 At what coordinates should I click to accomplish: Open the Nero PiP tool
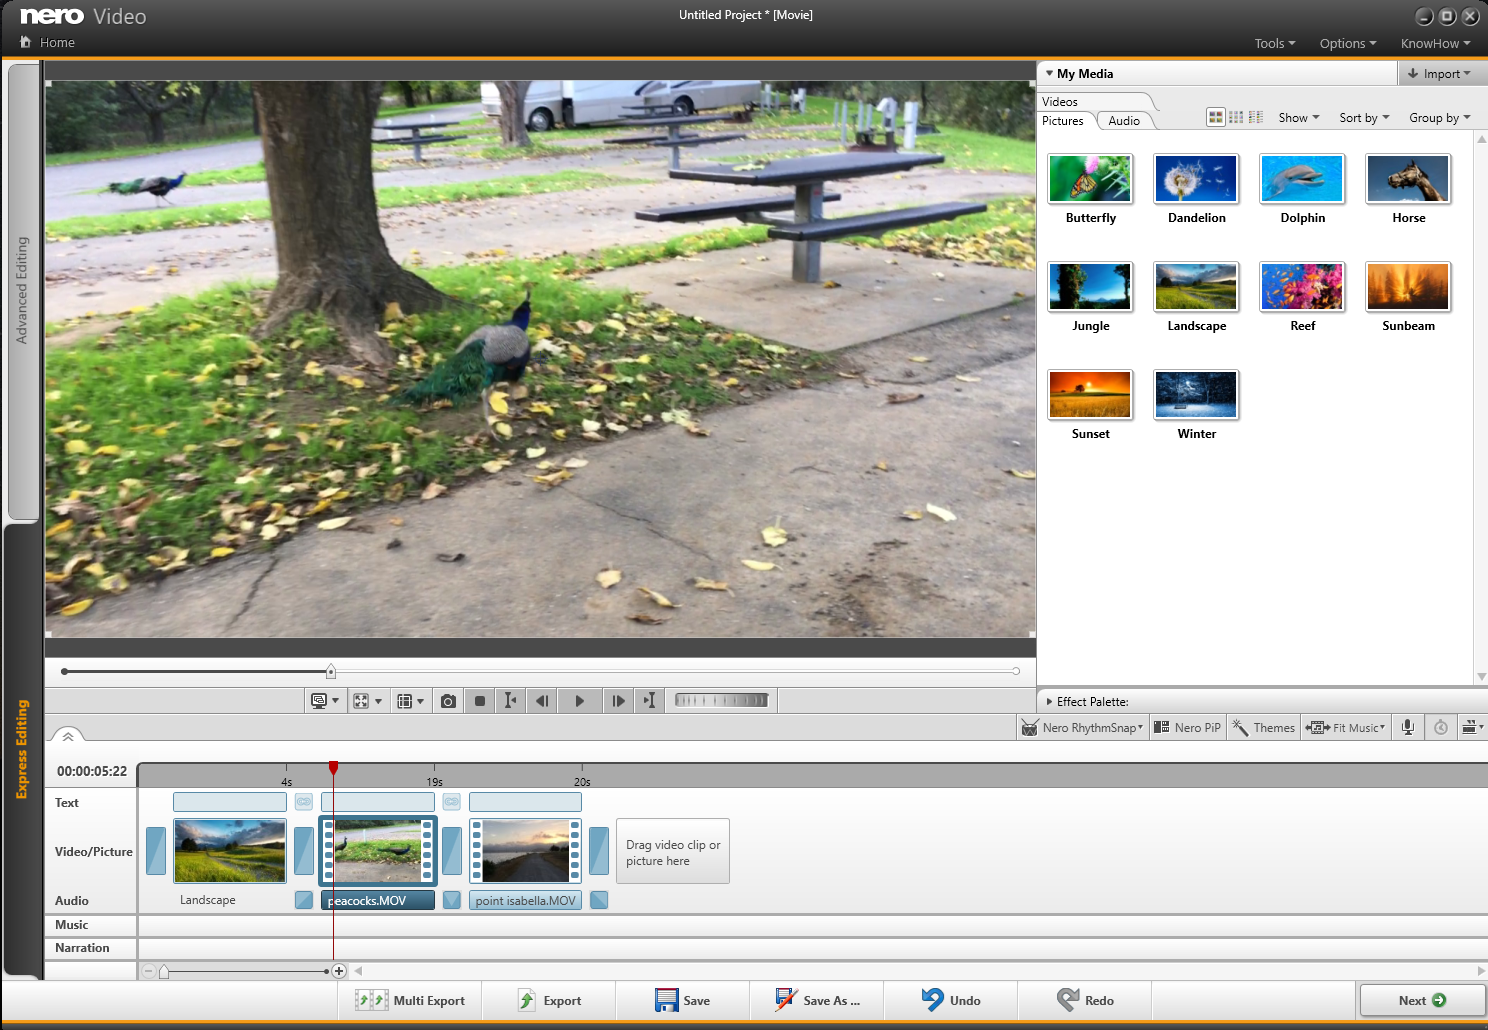(1187, 727)
